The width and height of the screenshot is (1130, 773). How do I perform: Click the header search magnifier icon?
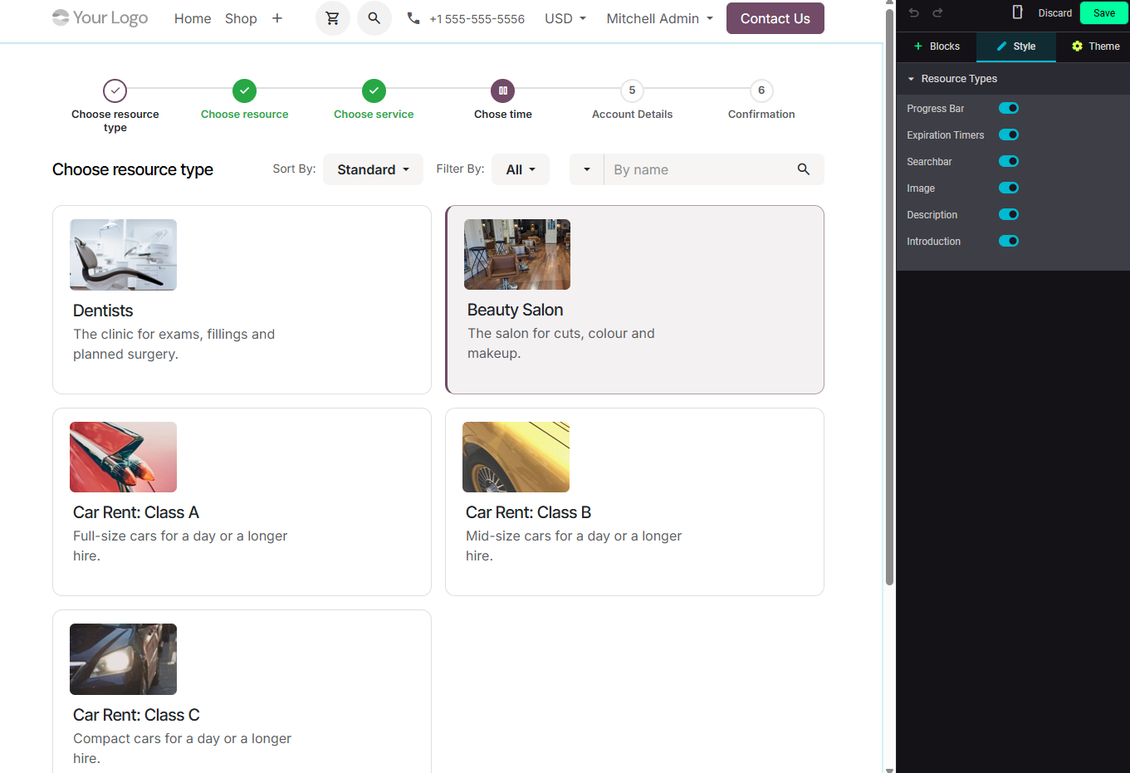374,19
